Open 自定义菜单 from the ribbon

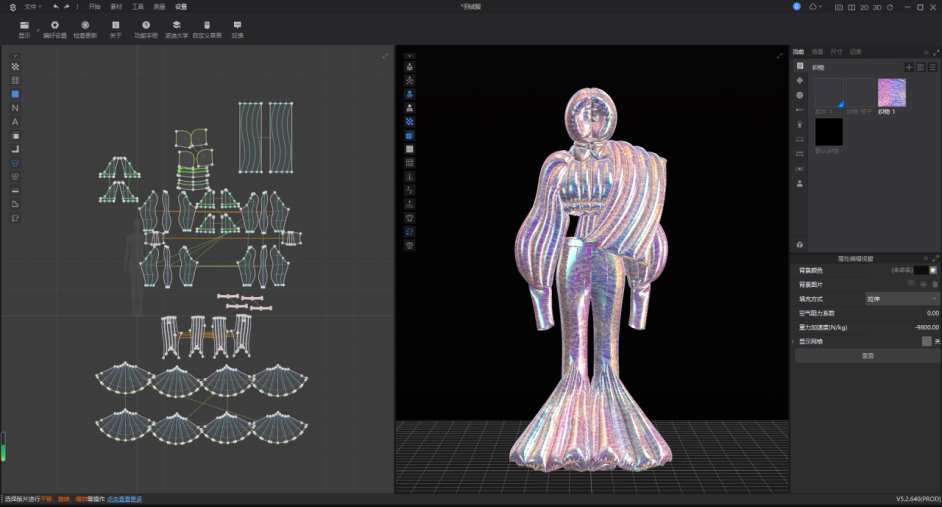coord(207,25)
